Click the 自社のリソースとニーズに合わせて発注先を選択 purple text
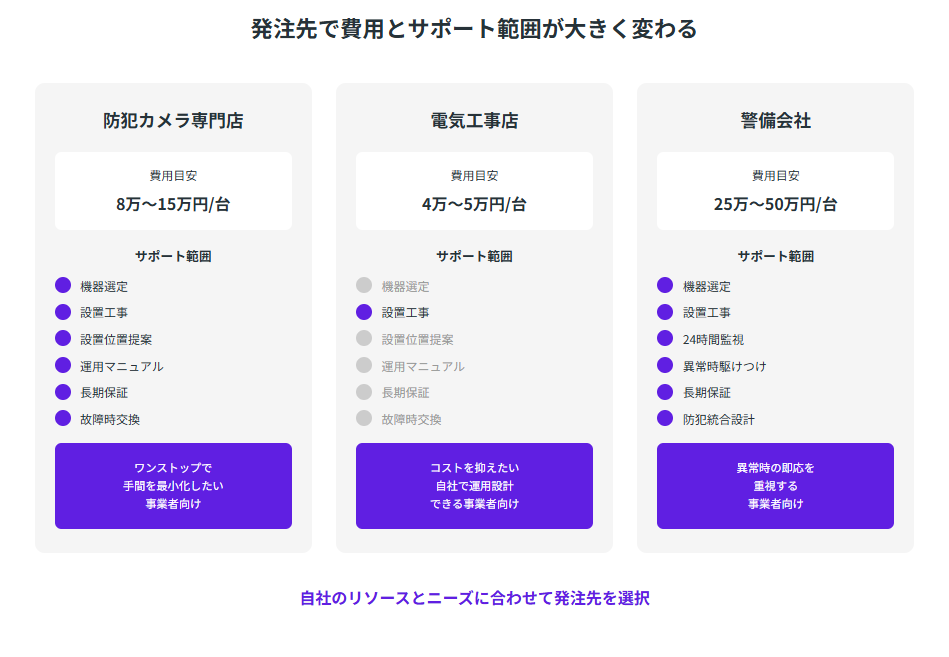Image resolution: width=949 pixels, height=657 pixels. 474,598
